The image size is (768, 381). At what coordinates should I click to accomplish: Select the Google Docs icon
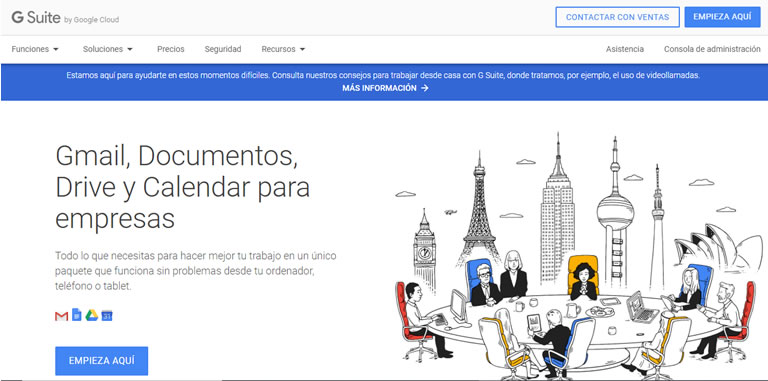[x=76, y=315]
